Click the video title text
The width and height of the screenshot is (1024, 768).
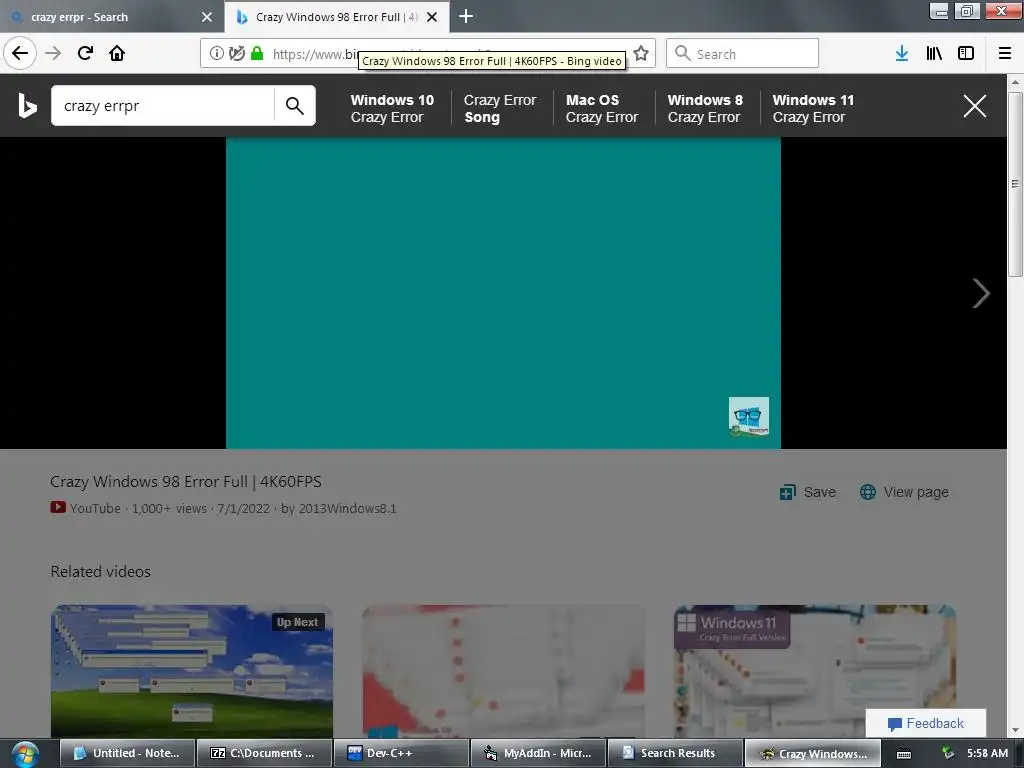185,482
